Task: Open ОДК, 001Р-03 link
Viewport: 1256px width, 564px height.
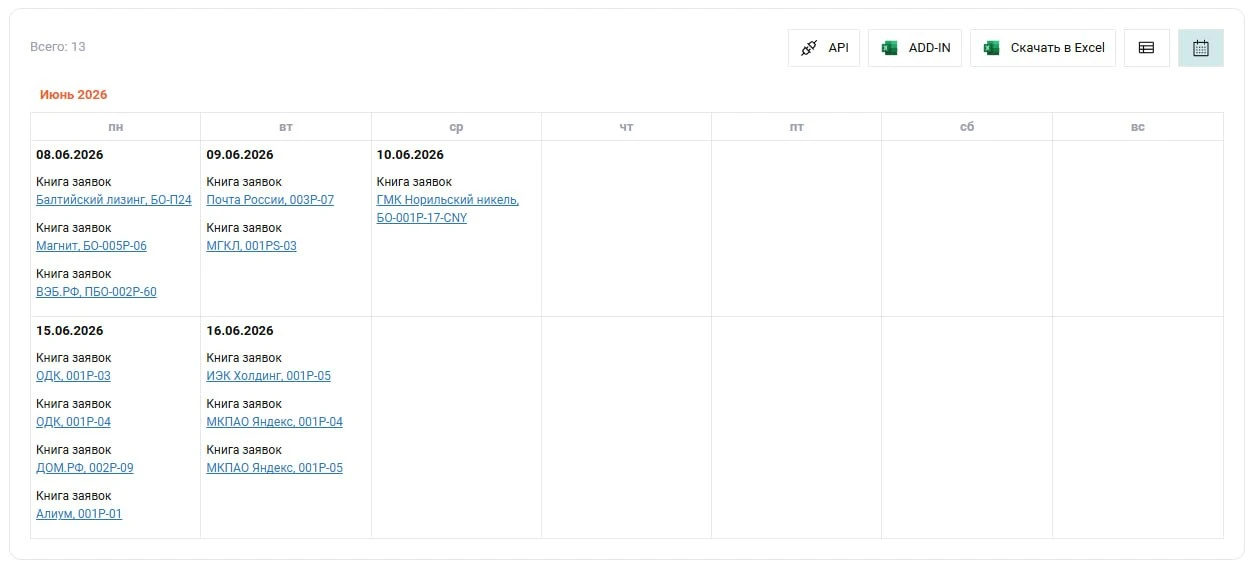Action: point(73,376)
